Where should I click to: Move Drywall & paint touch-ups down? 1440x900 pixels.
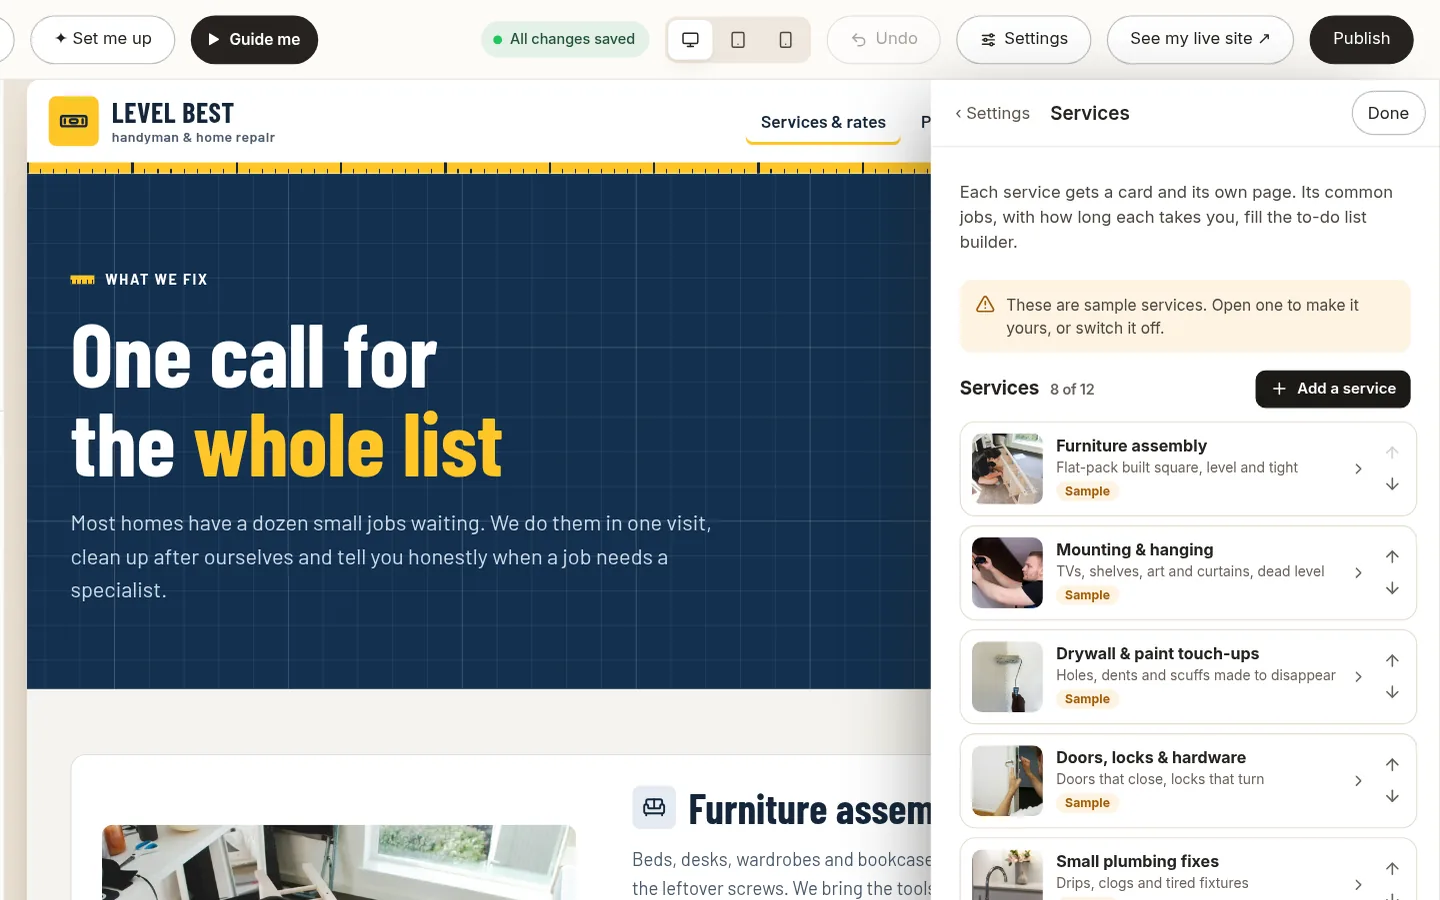(1392, 693)
